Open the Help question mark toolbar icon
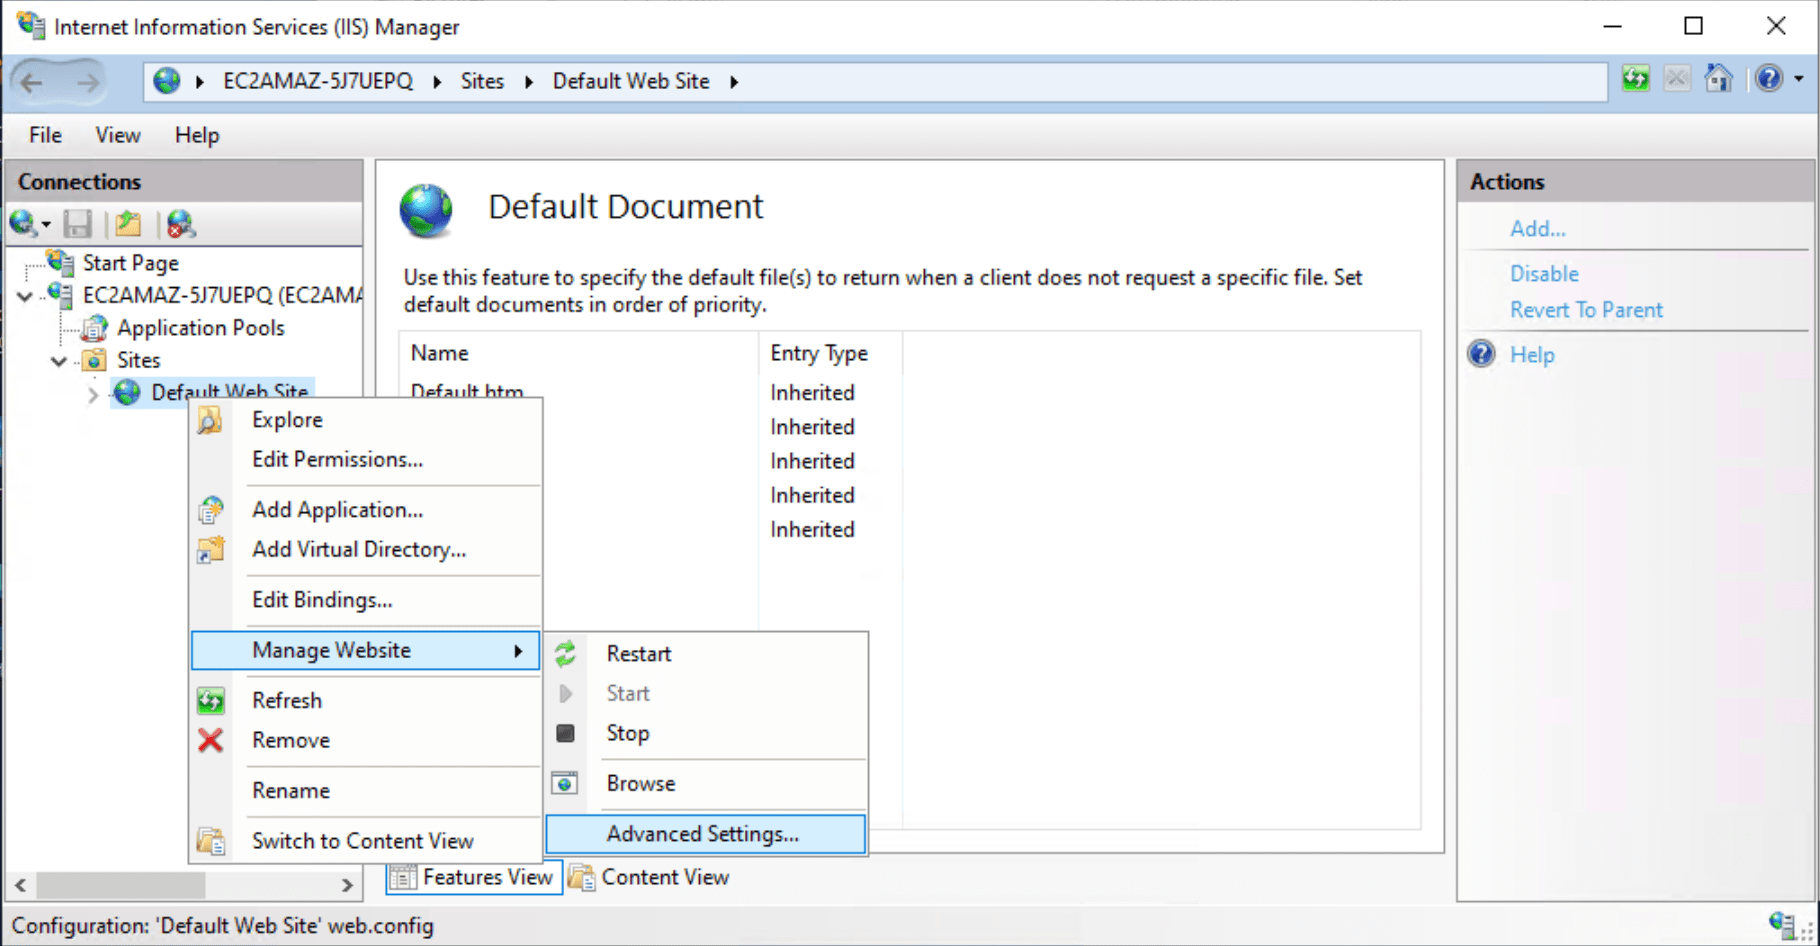The height and width of the screenshot is (946, 1820). [1768, 79]
